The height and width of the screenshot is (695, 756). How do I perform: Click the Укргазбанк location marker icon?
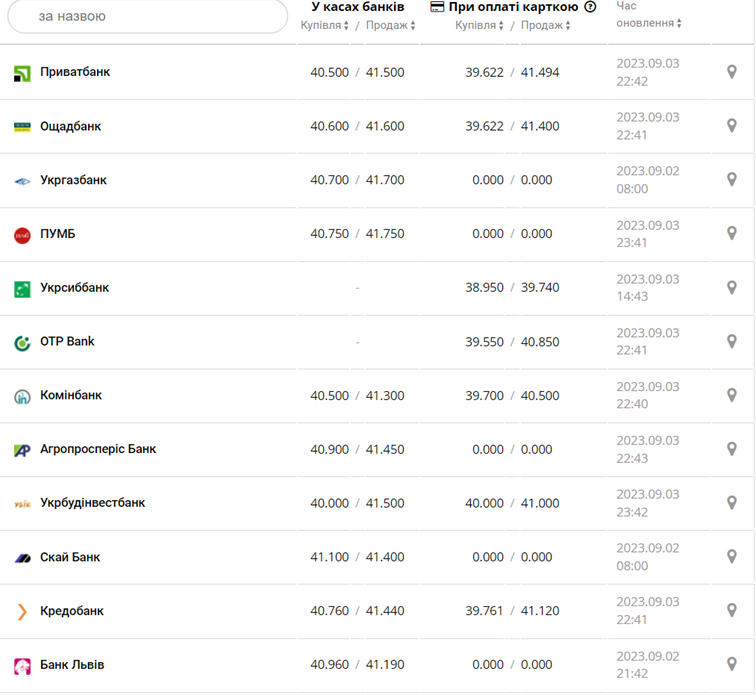click(732, 180)
